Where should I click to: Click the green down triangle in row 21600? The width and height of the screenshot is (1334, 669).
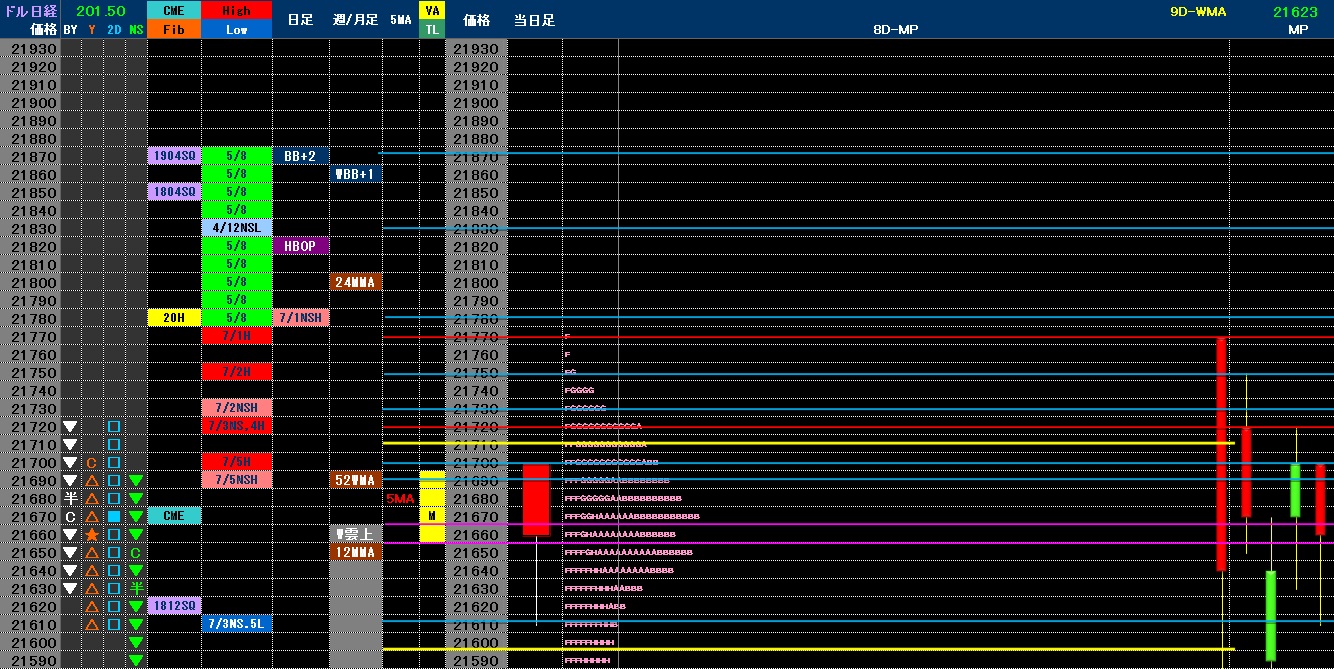click(x=136, y=643)
